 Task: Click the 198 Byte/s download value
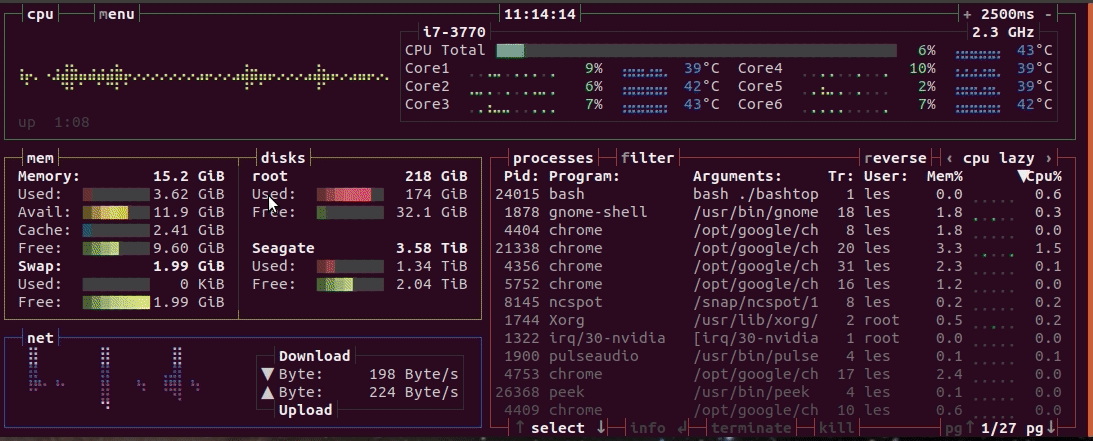(x=414, y=374)
